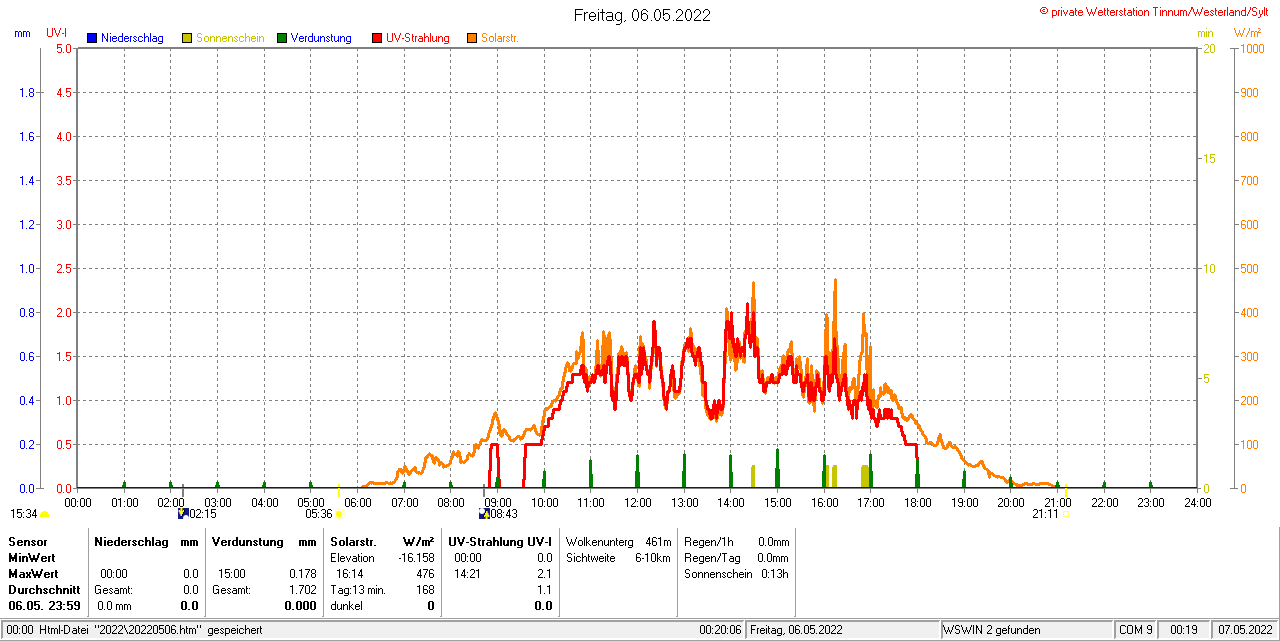Click the moonrise icon beside 08:43

(x=484, y=513)
